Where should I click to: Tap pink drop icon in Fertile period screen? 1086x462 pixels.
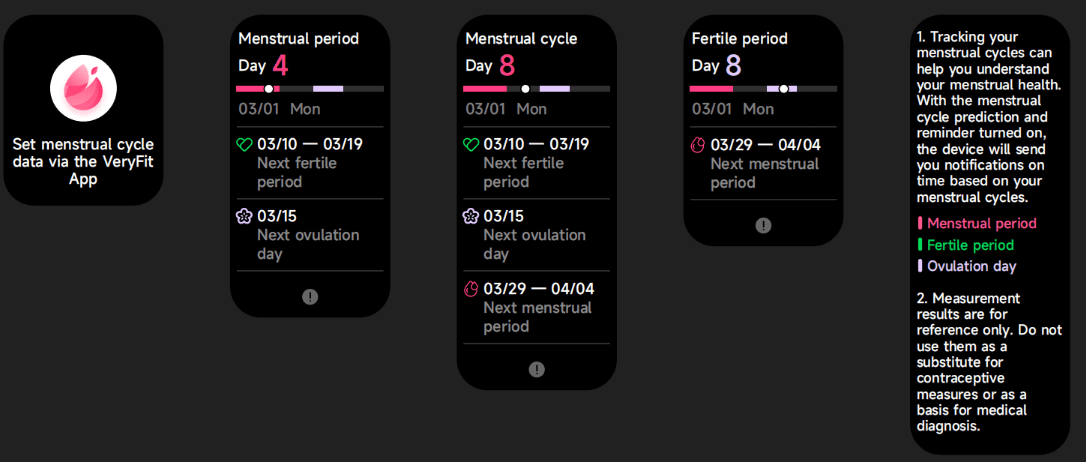click(697, 145)
